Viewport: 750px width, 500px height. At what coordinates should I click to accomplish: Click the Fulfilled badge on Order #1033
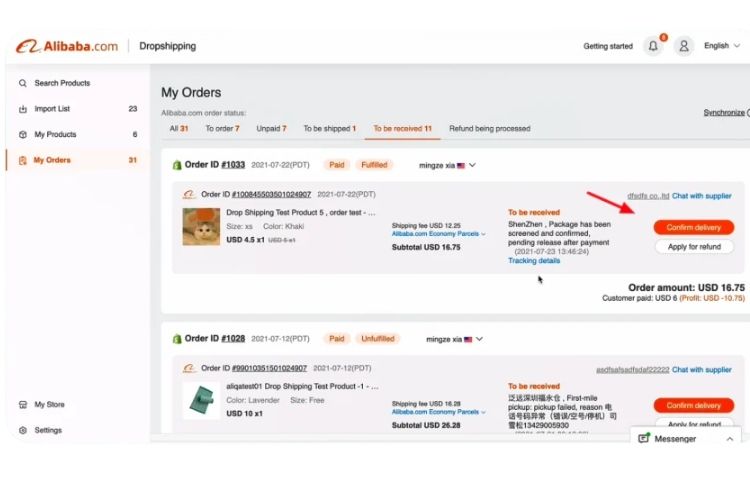(x=374, y=165)
